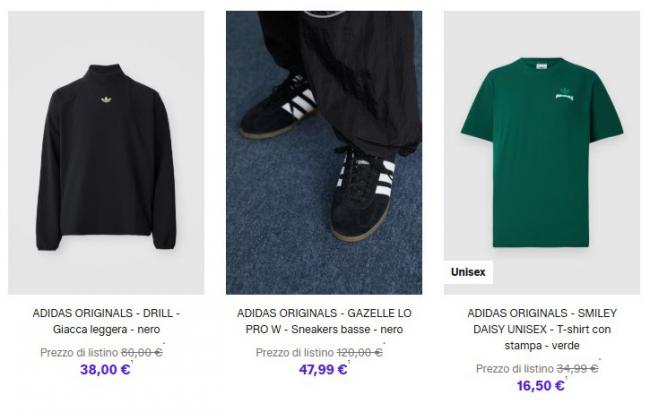This screenshot has width=650, height=412.
Task: Click the stampa - verde description line
Action: [x=542, y=345]
